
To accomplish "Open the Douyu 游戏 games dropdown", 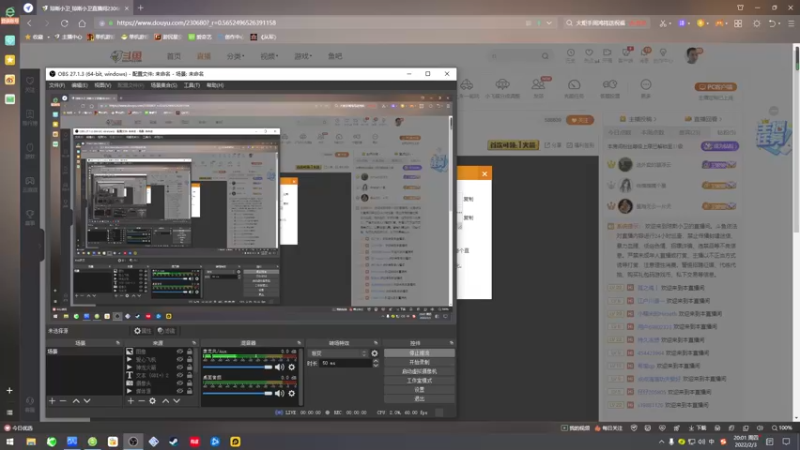I will [x=303, y=56].
